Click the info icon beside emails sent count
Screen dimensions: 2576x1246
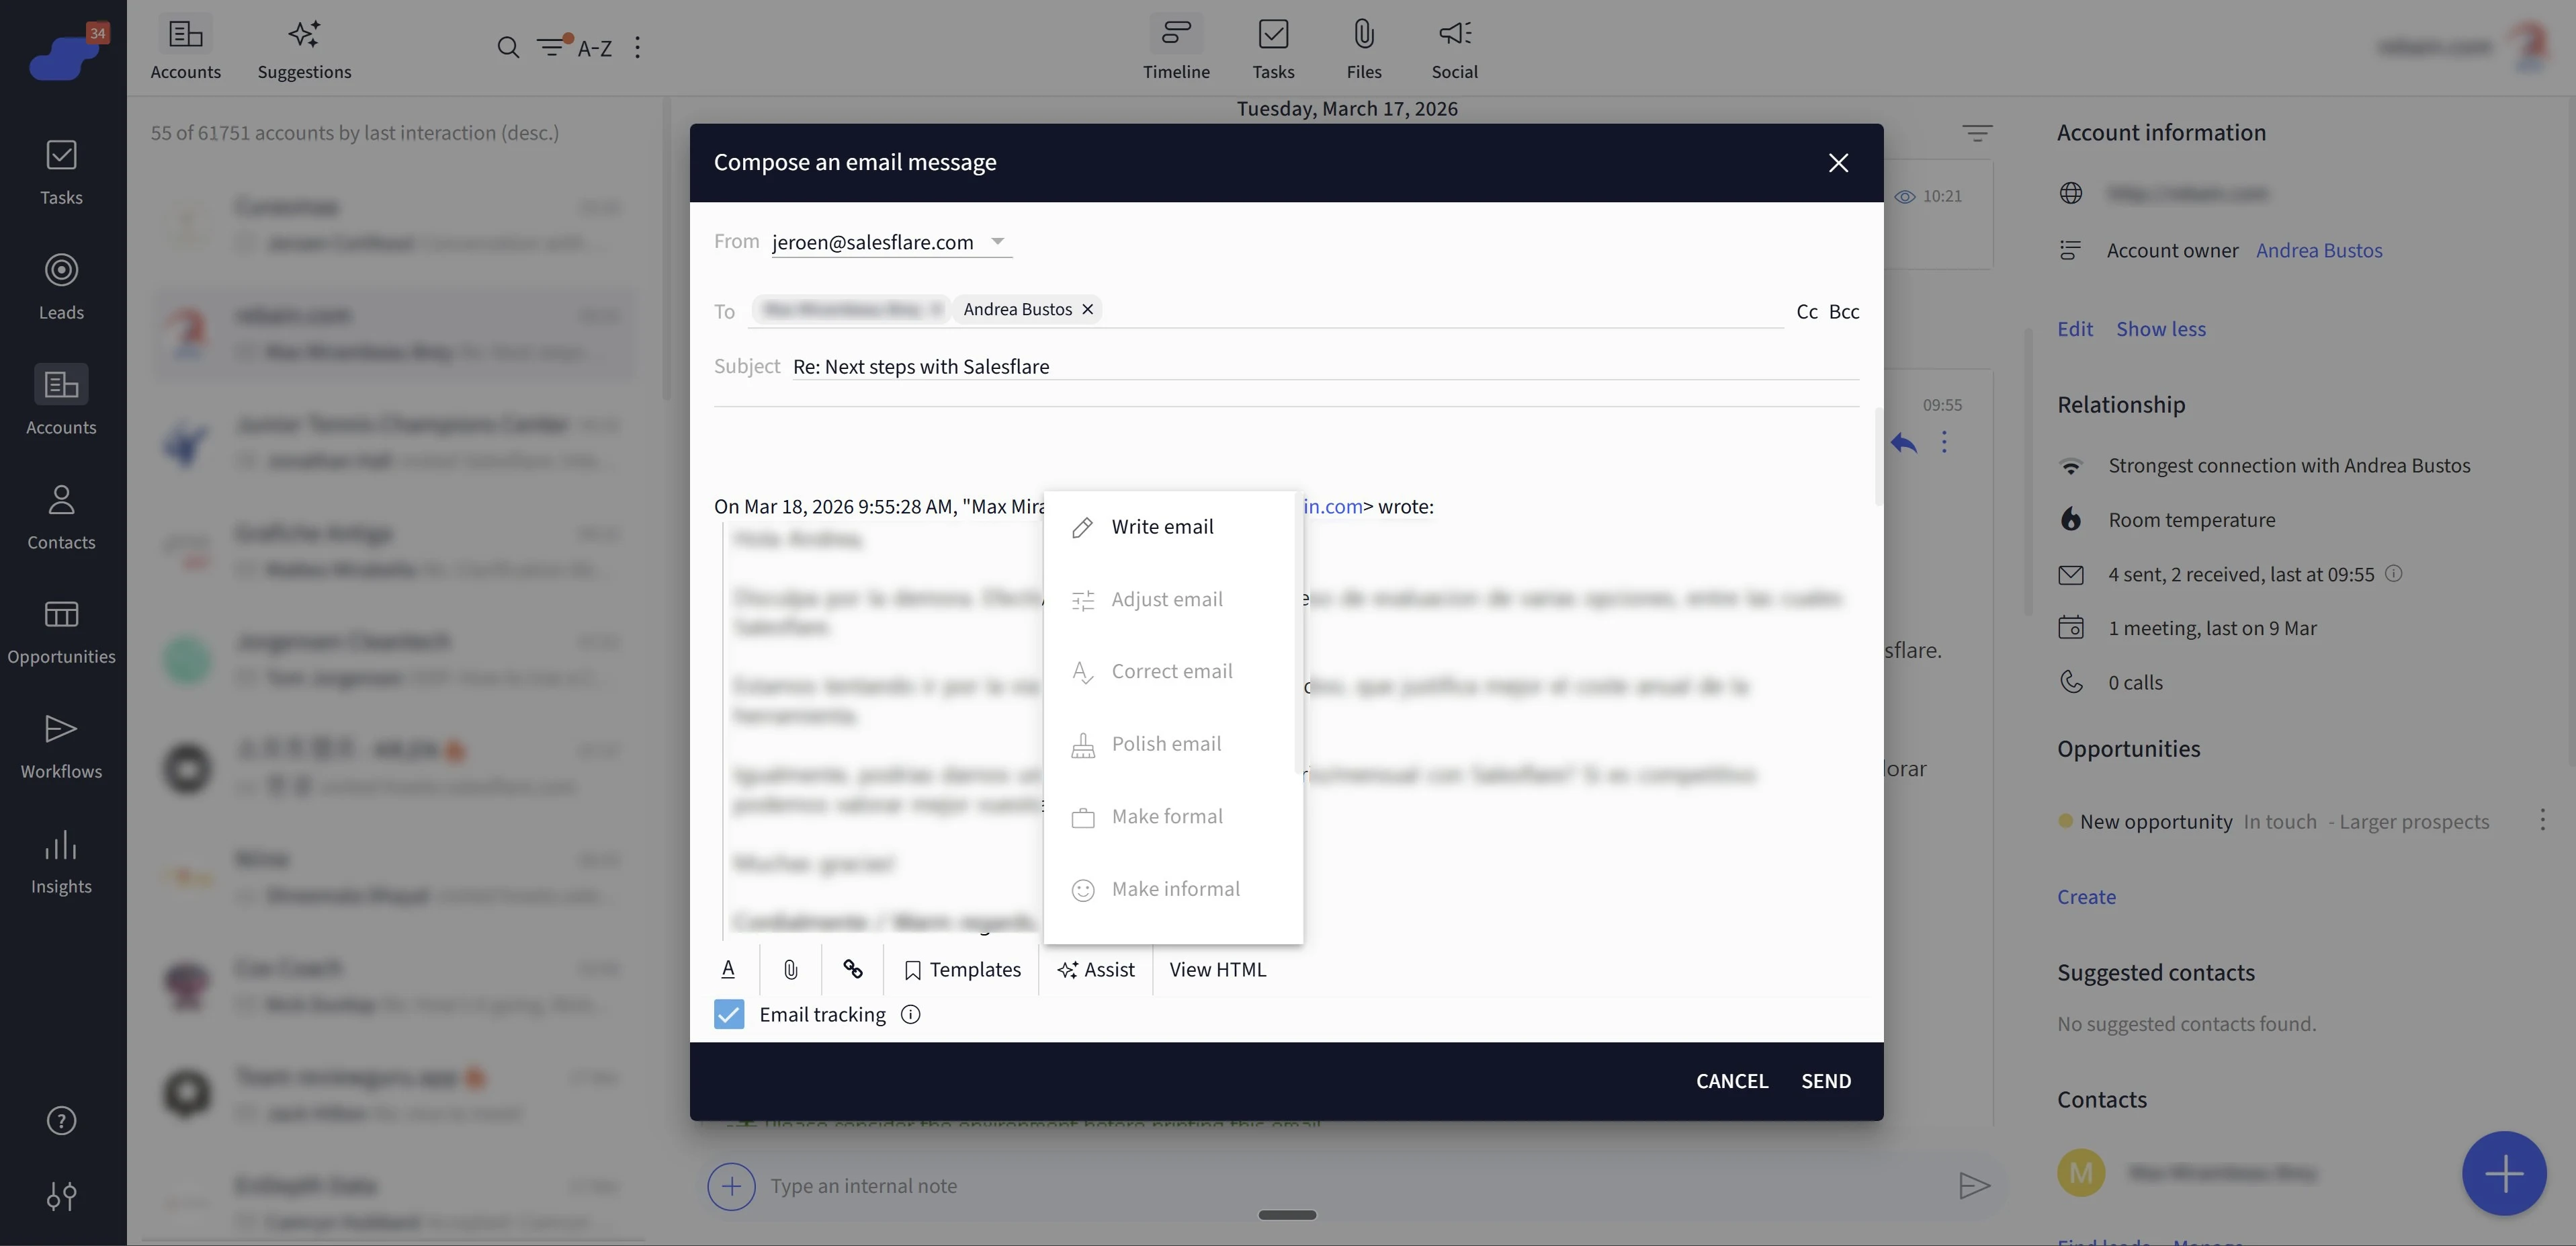point(2393,573)
